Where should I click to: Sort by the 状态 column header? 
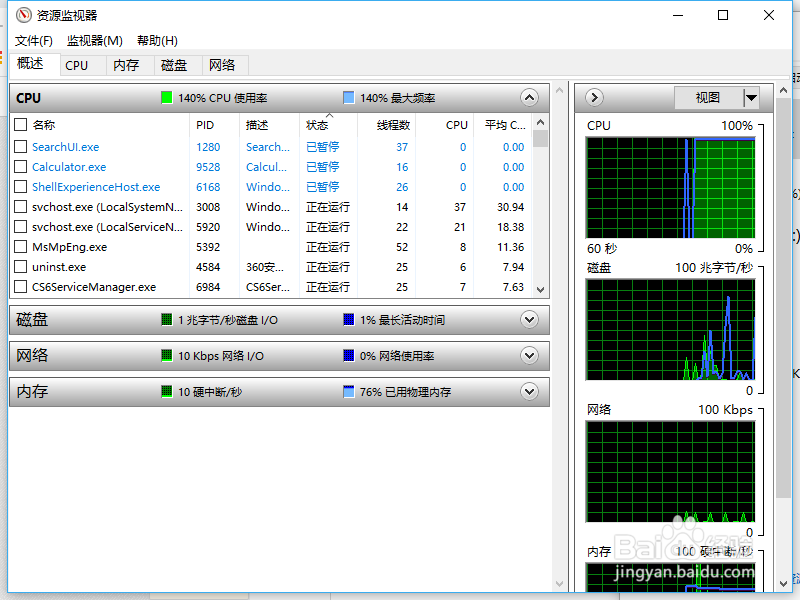[x=328, y=125]
